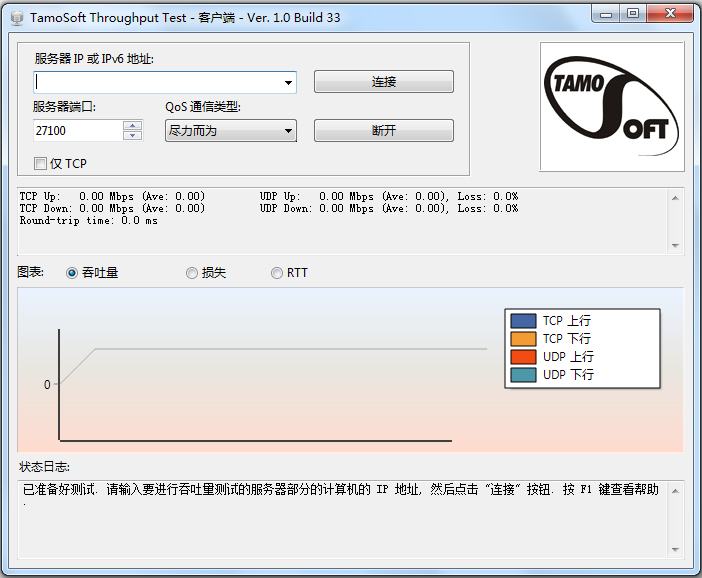Click the '状态日志:' label
Viewport: 702px width, 578px height.
[44, 467]
